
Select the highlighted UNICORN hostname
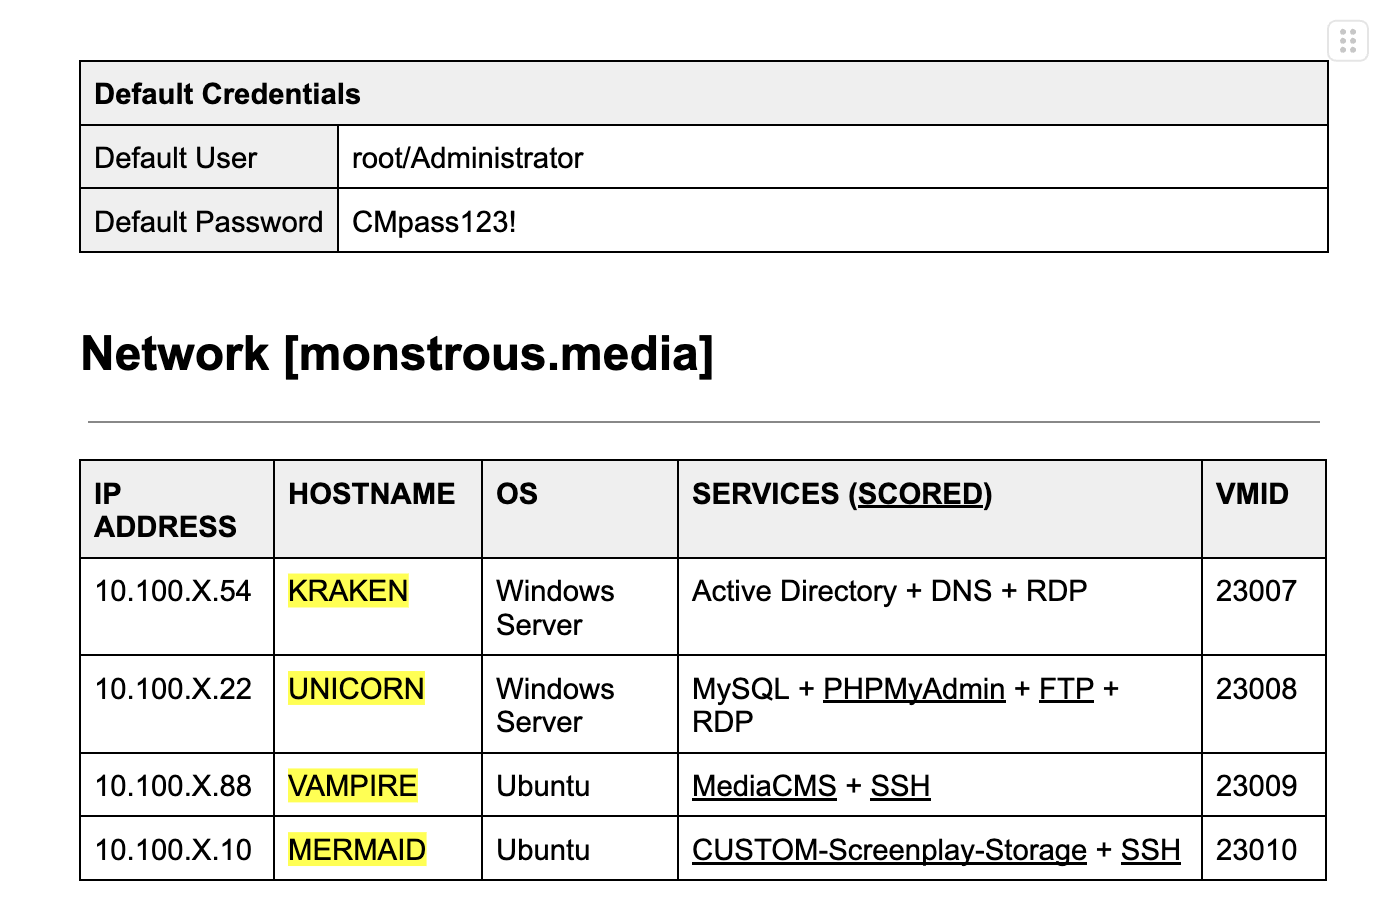click(356, 689)
